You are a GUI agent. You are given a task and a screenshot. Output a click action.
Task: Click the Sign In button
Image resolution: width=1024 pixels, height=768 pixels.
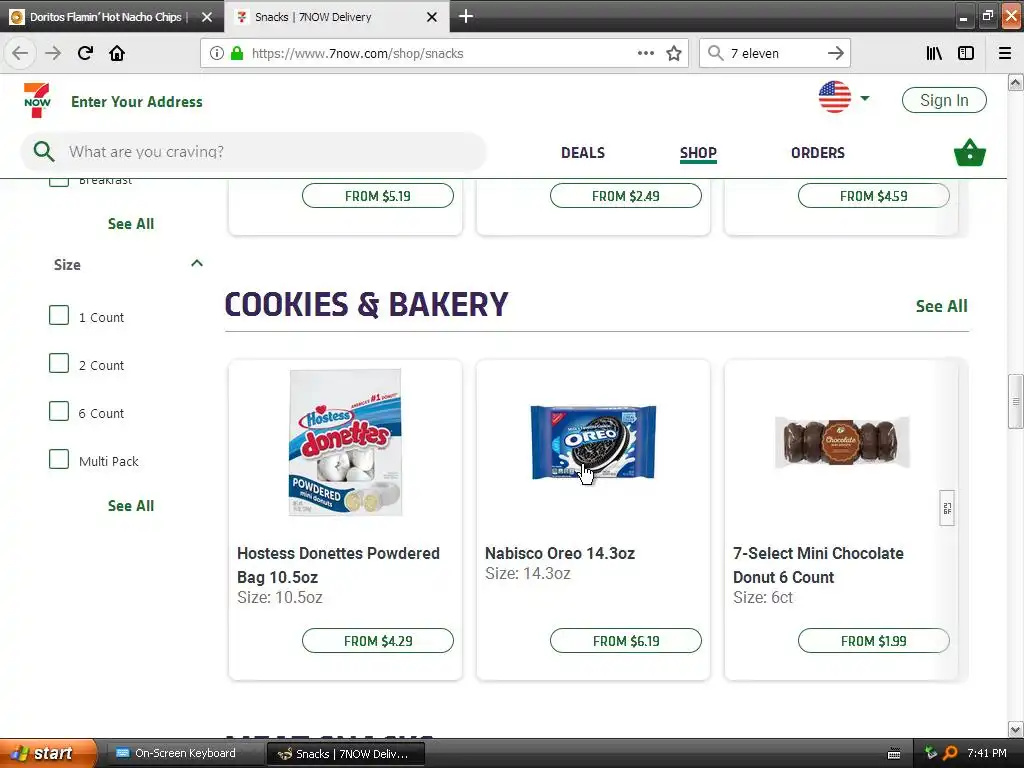(x=944, y=100)
